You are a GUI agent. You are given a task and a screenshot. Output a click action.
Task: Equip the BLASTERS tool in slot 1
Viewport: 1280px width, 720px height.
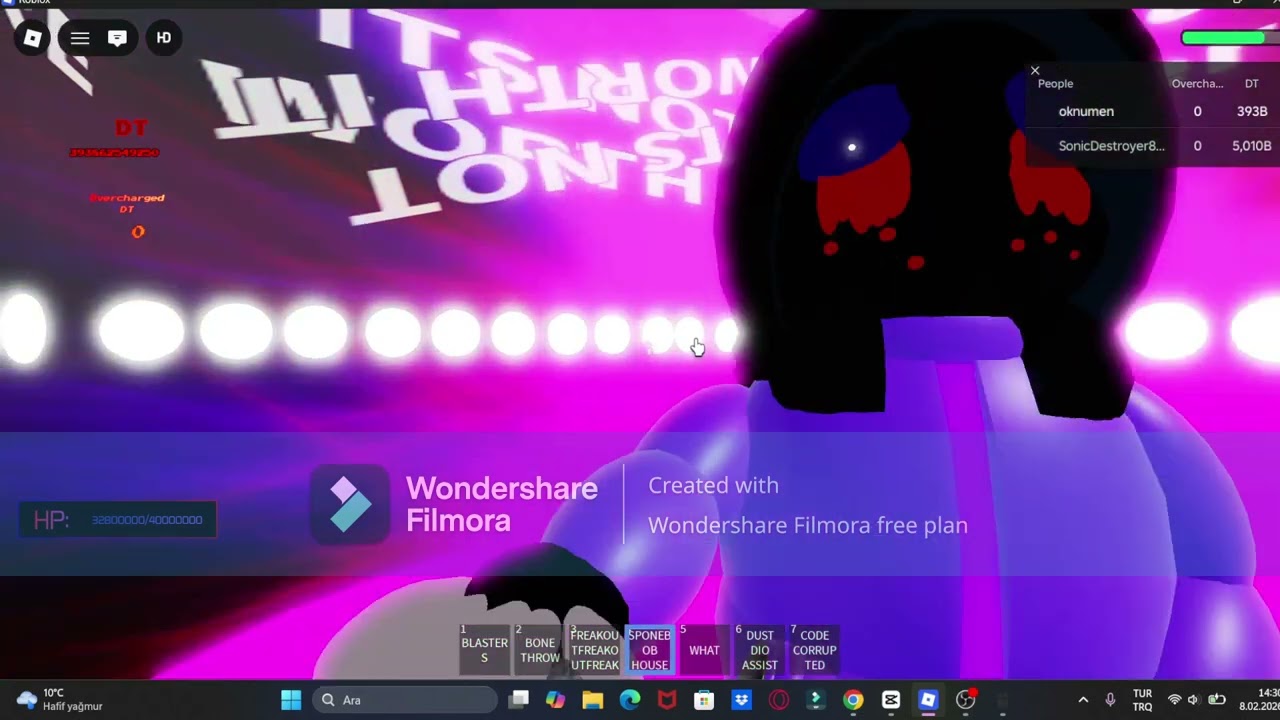(484, 650)
